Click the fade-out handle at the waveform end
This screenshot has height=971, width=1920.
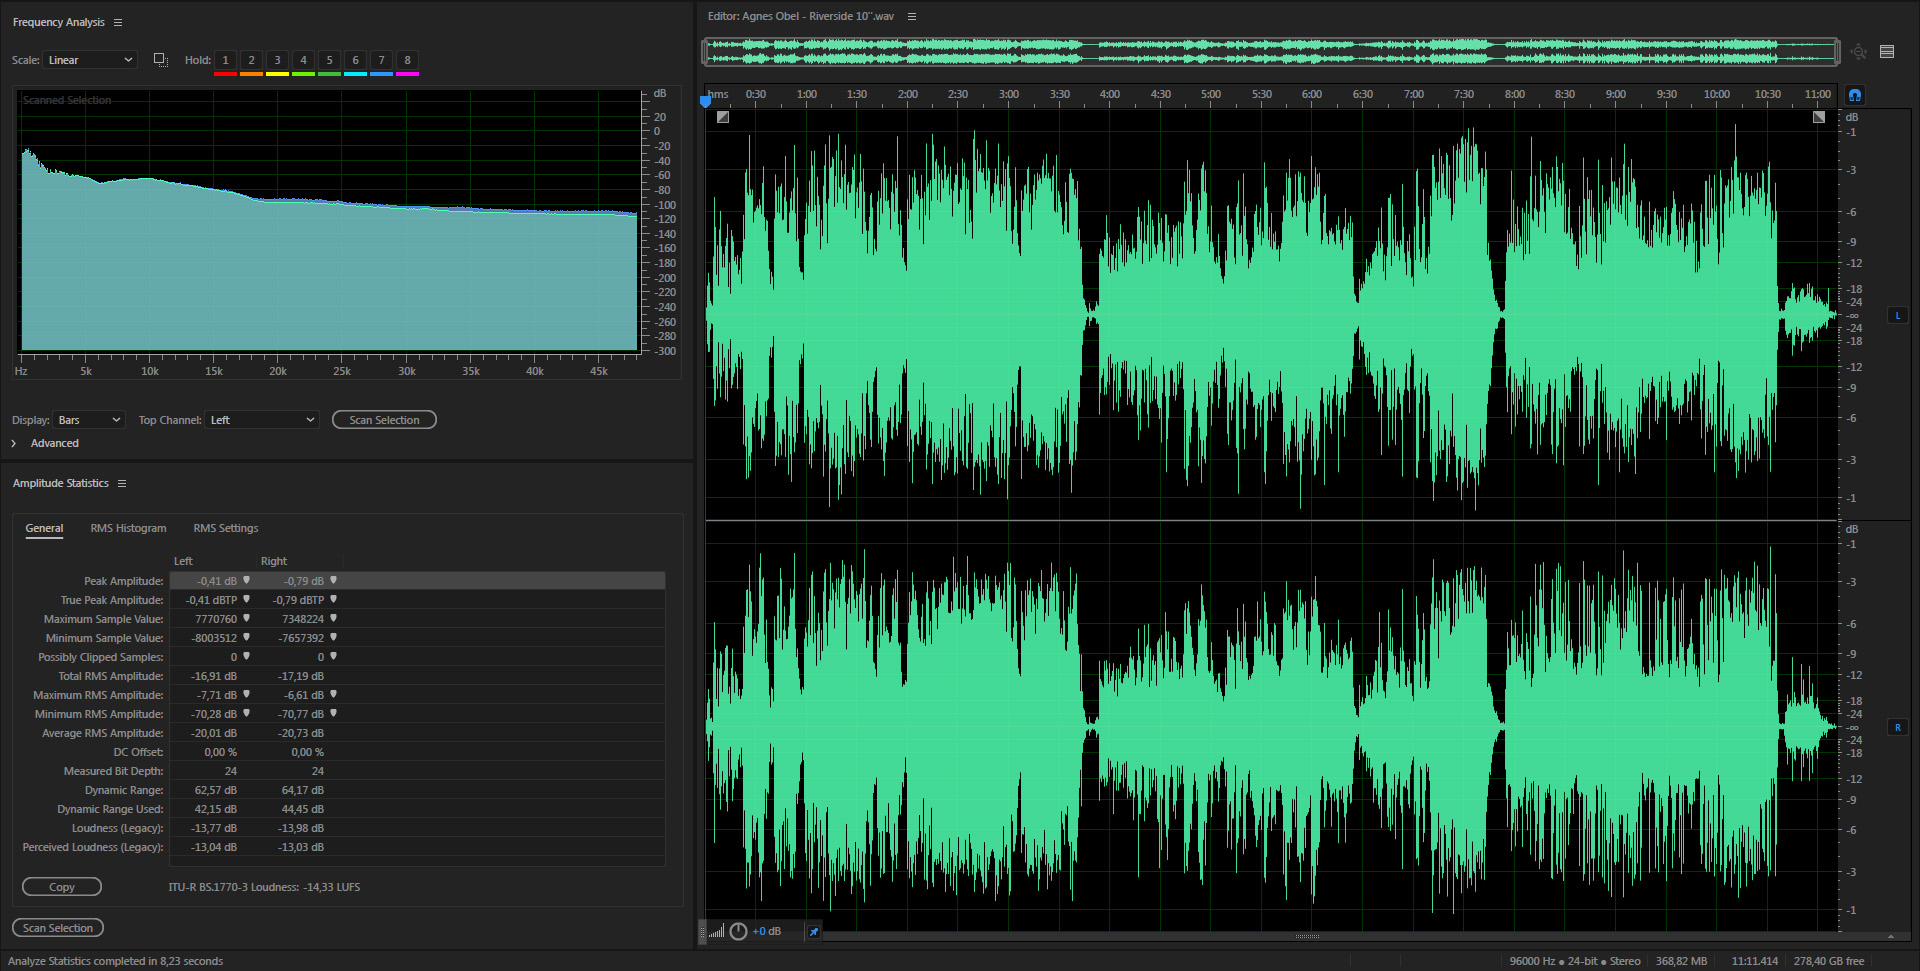click(1819, 117)
